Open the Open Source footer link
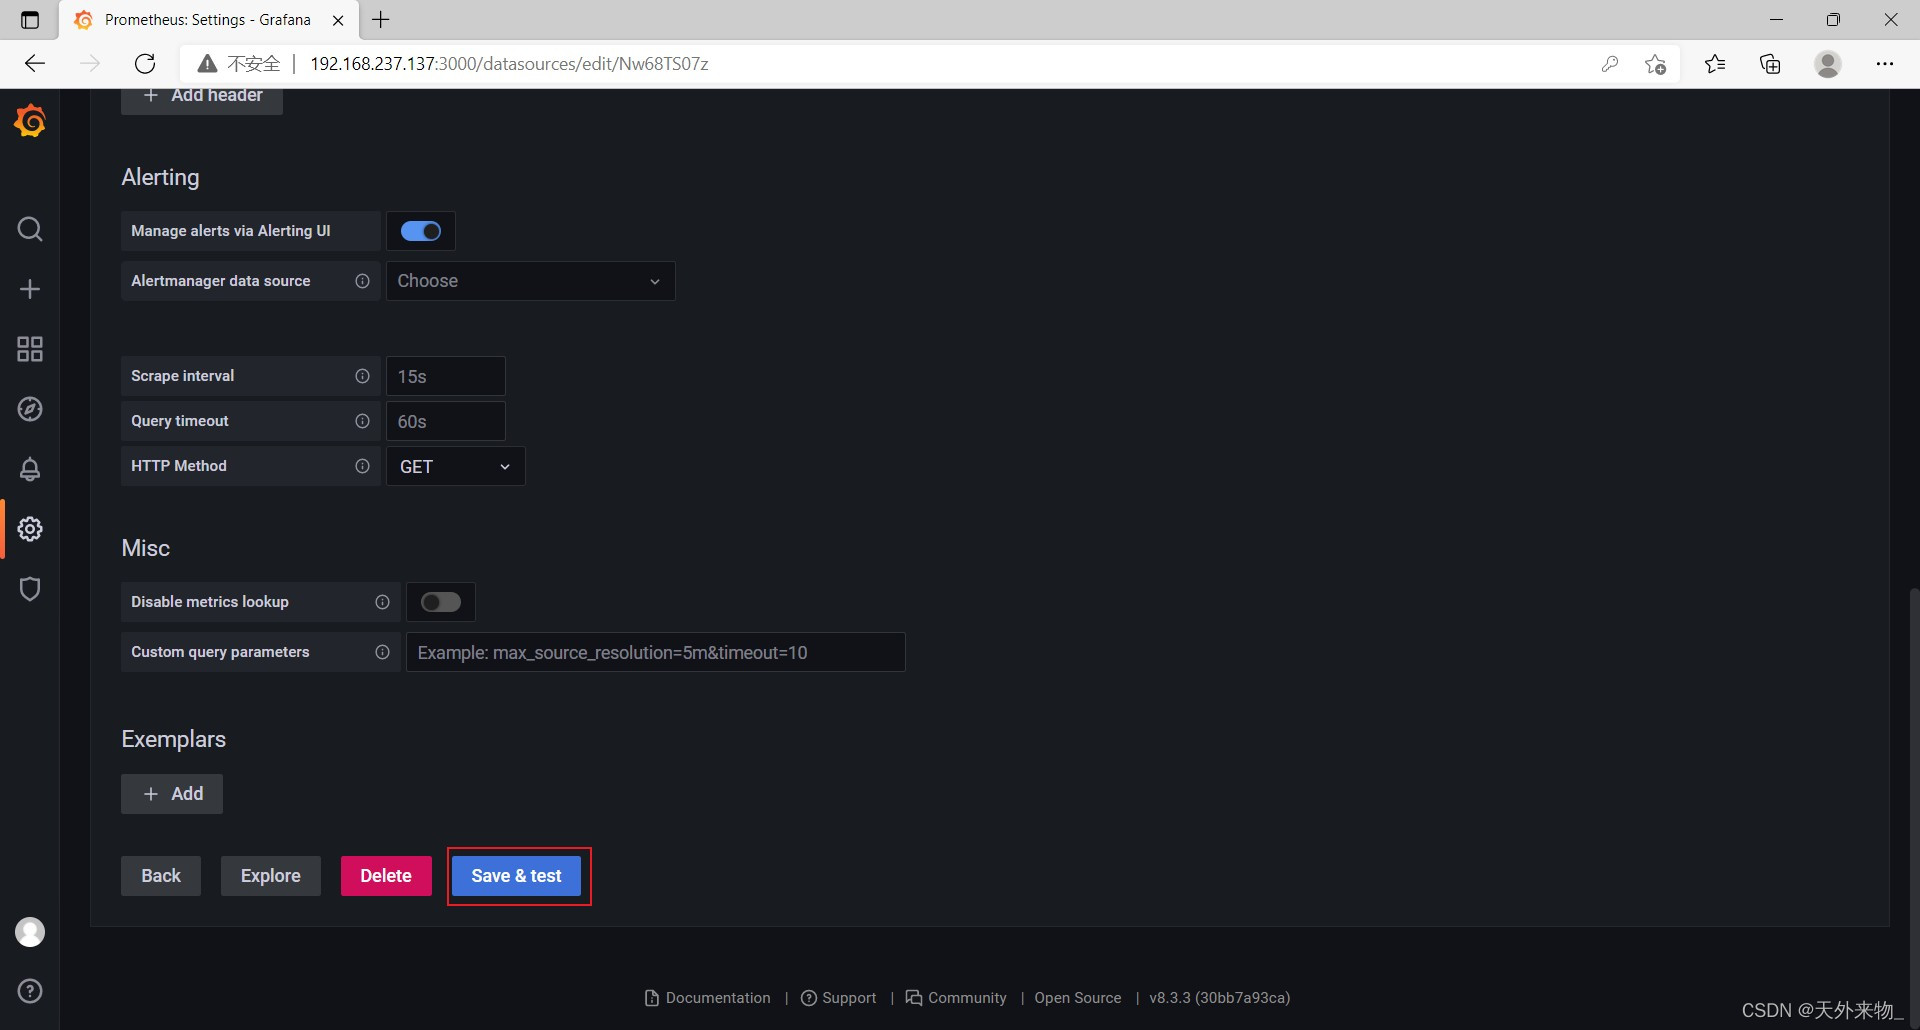 click(1078, 998)
